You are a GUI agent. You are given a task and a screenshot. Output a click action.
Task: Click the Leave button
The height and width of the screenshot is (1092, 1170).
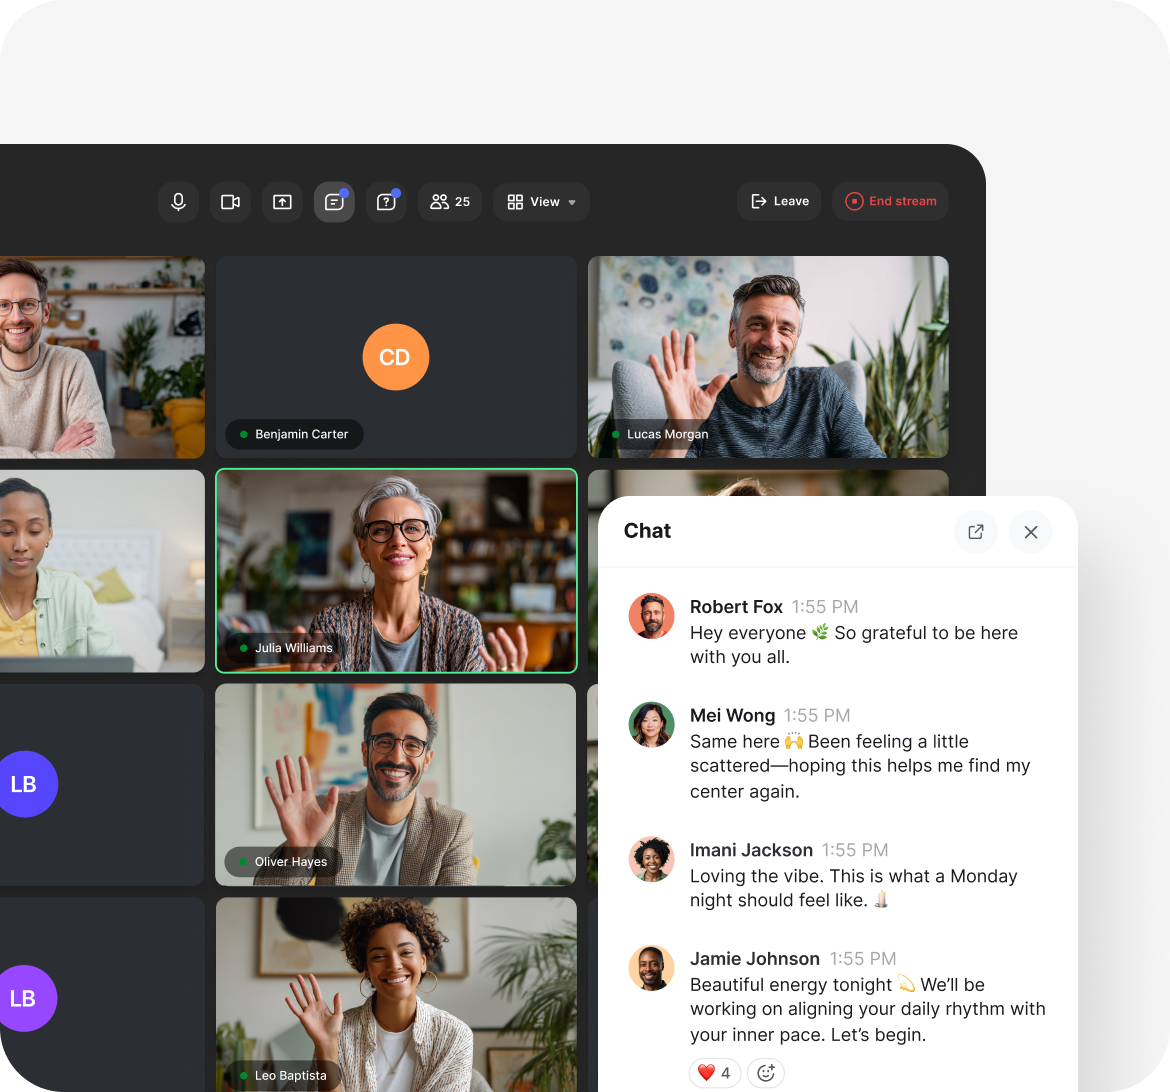tap(779, 201)
